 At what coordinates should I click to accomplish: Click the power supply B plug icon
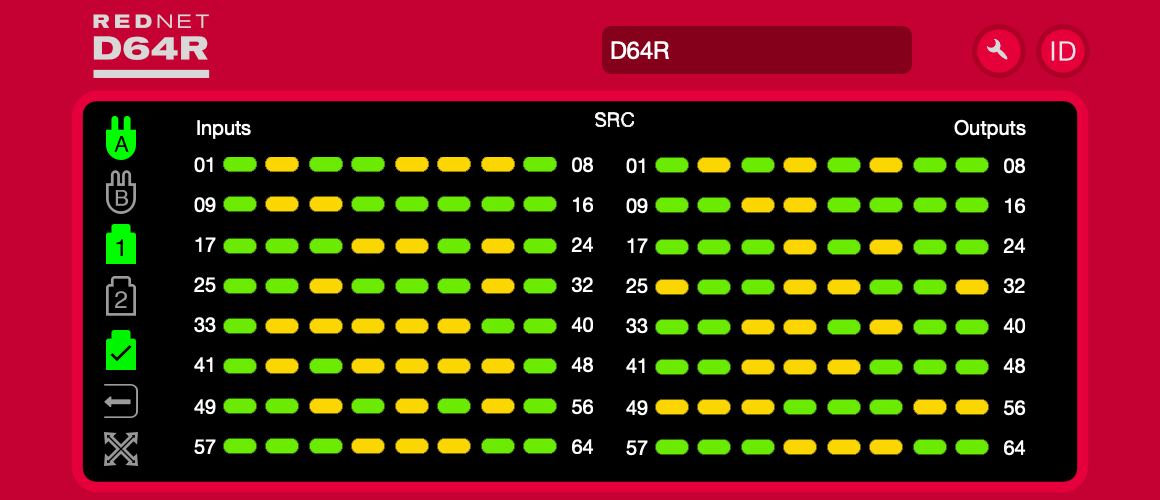[121, 190]
